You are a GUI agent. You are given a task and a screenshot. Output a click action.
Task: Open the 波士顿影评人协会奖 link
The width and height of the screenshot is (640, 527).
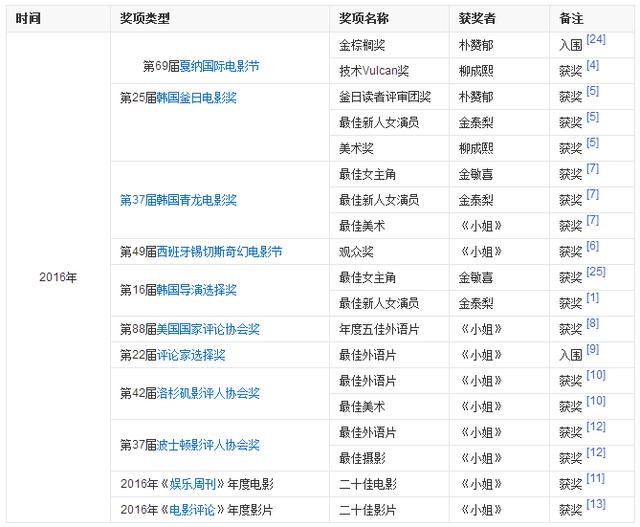pos(208,445)
